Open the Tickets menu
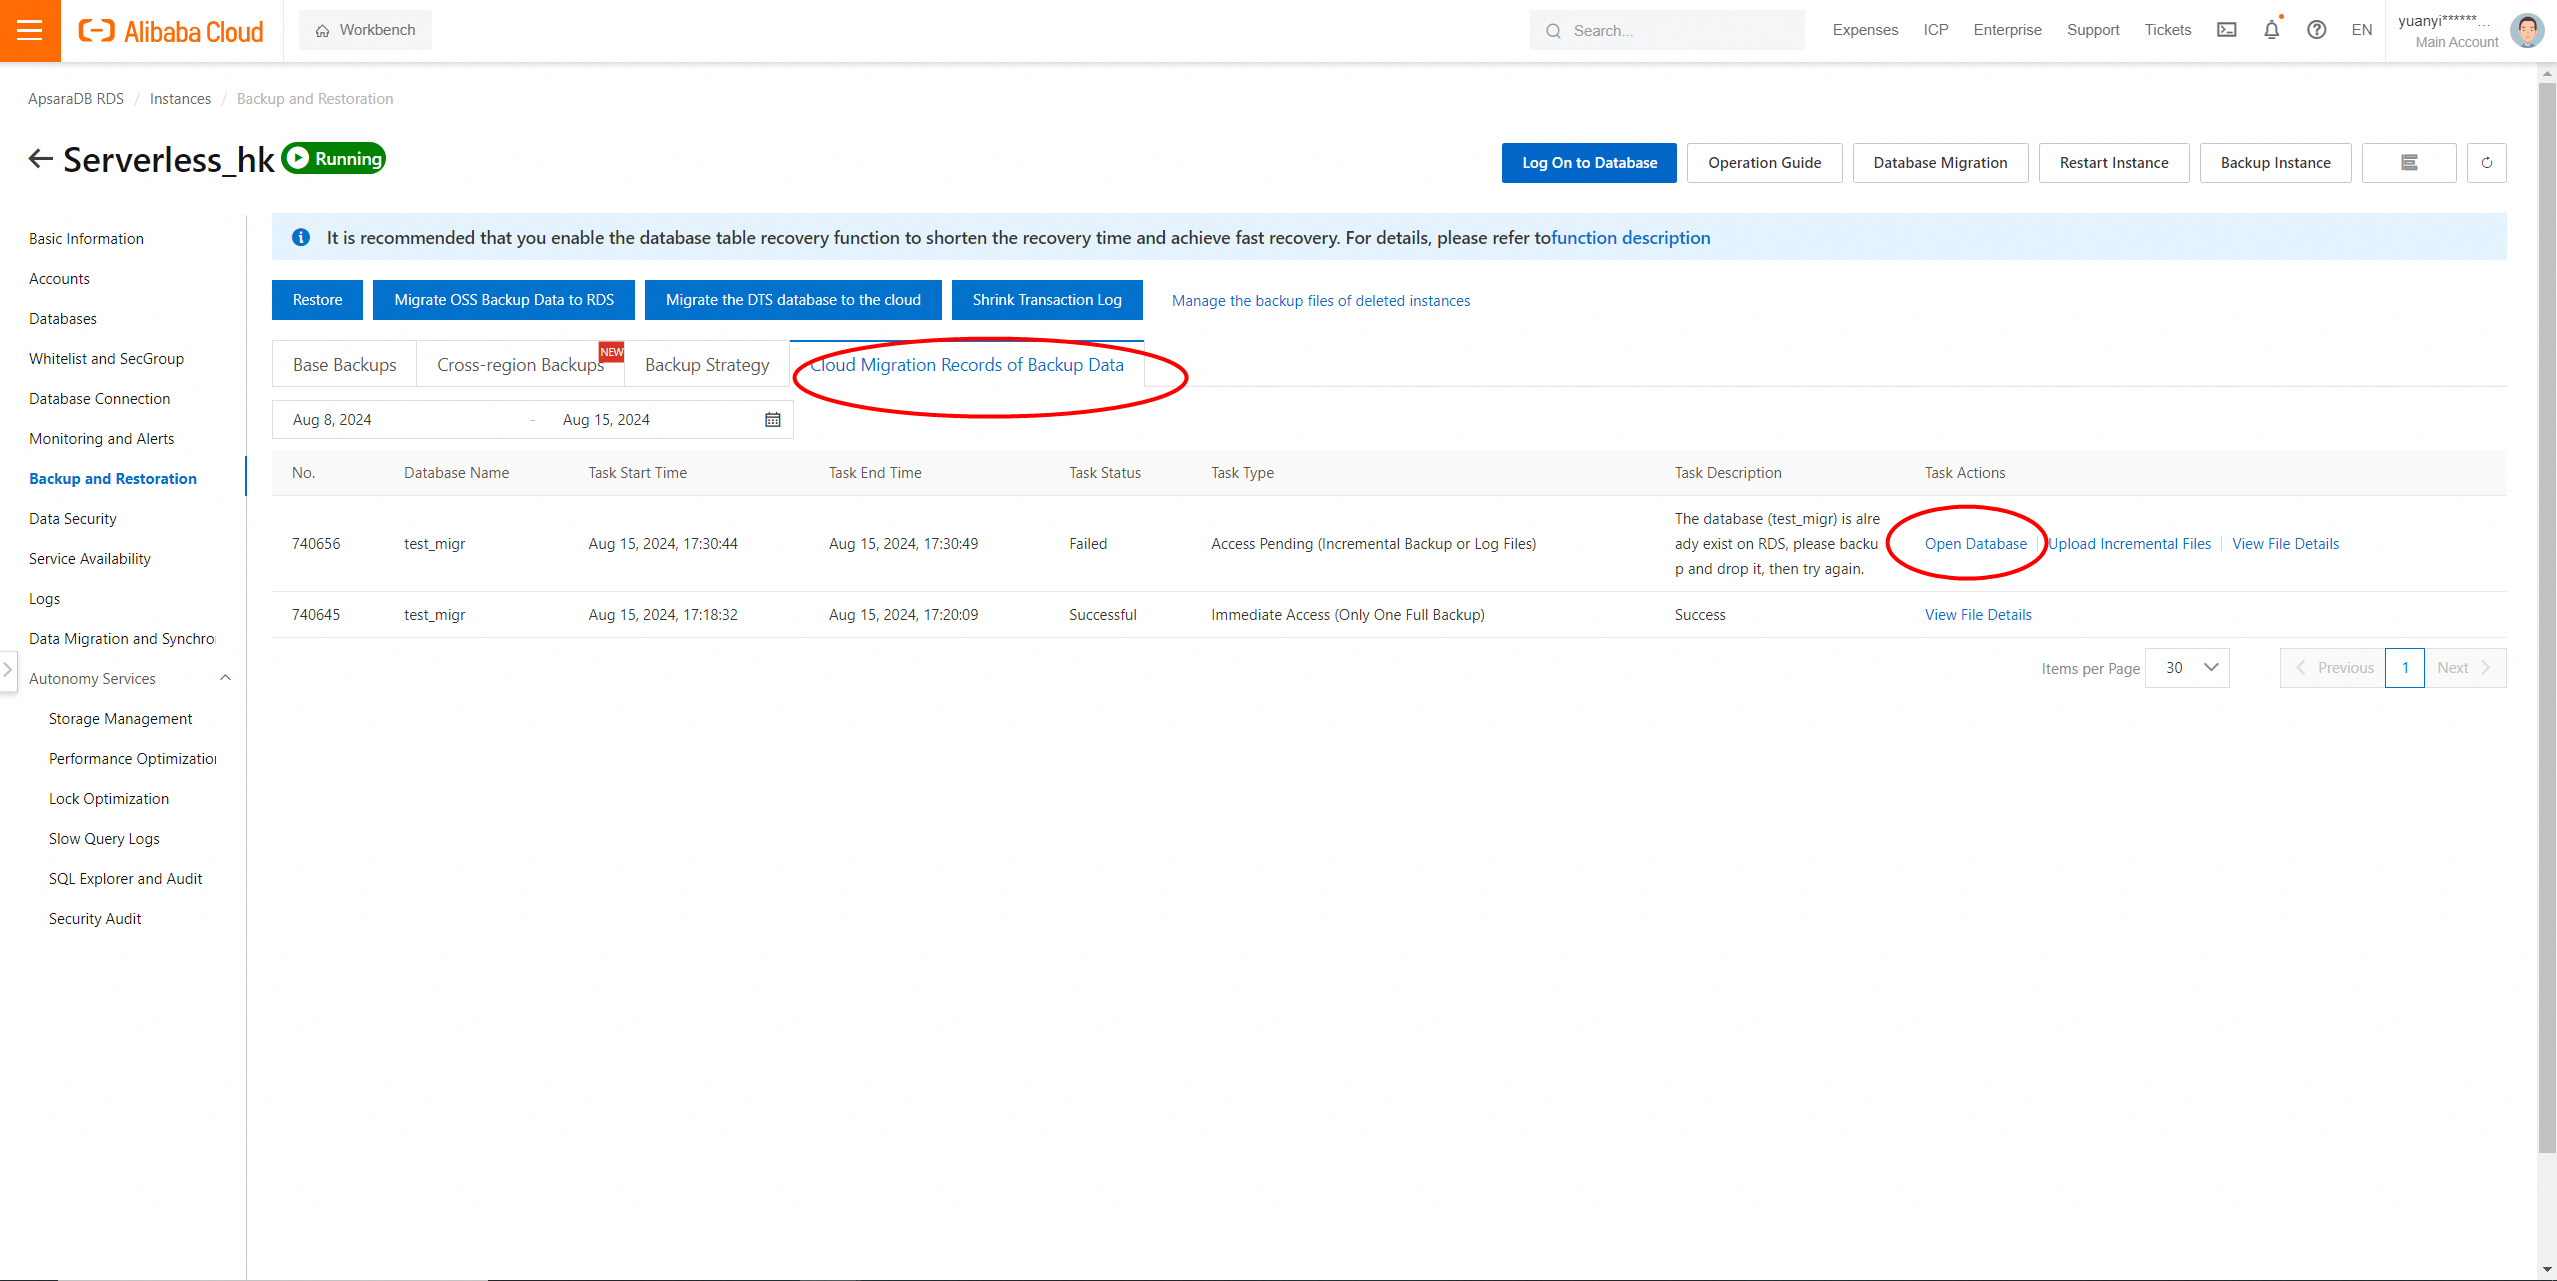This screenshot has width=2557, height=1281. coord(2168,30)
